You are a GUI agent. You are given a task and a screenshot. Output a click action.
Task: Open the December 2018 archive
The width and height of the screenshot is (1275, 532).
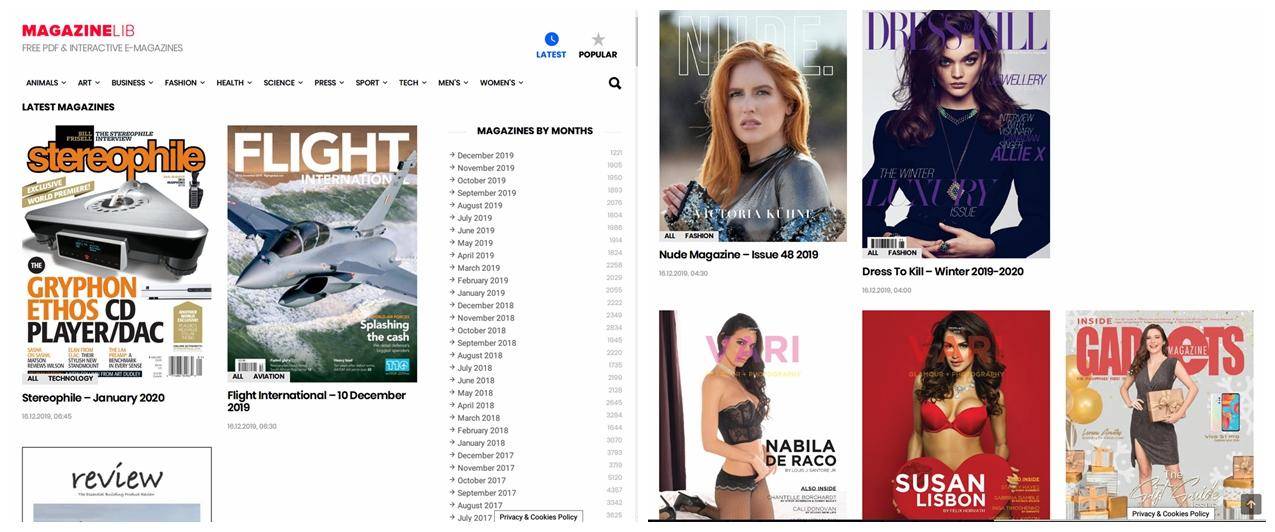tap(485, 306)
